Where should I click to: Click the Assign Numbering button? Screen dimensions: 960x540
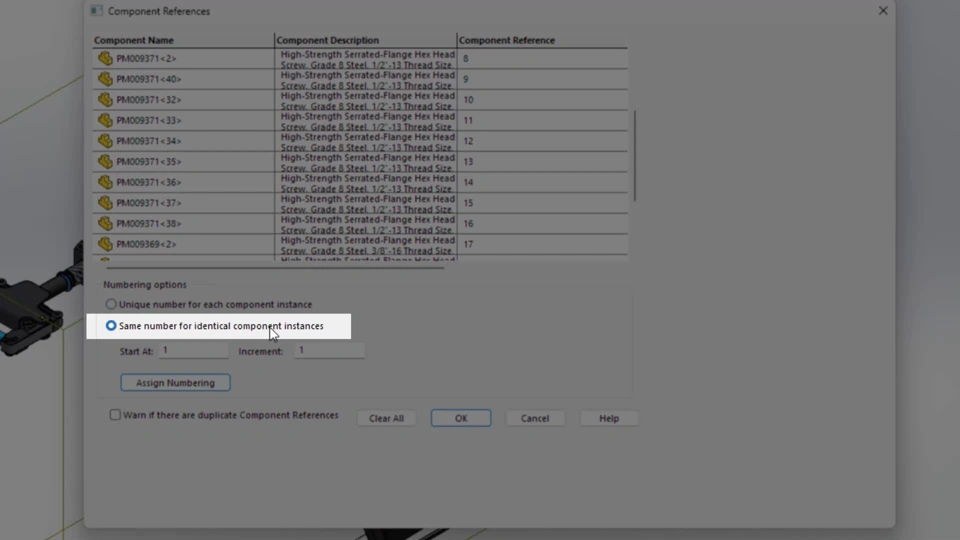tap(175, 383)
